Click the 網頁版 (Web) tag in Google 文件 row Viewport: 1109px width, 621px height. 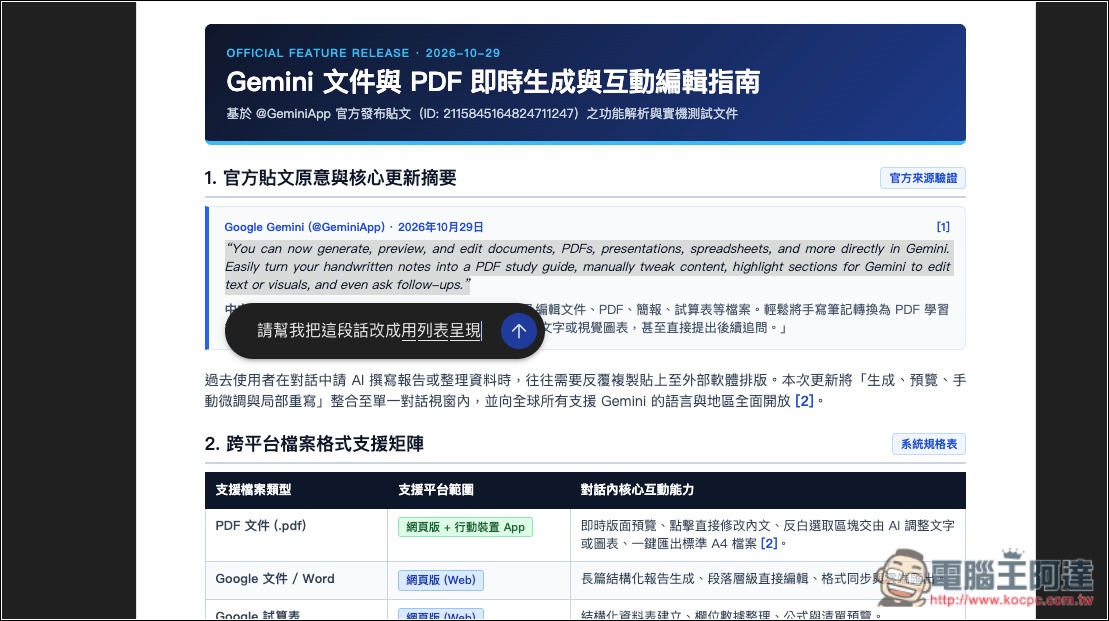click(x=441, y=580)
